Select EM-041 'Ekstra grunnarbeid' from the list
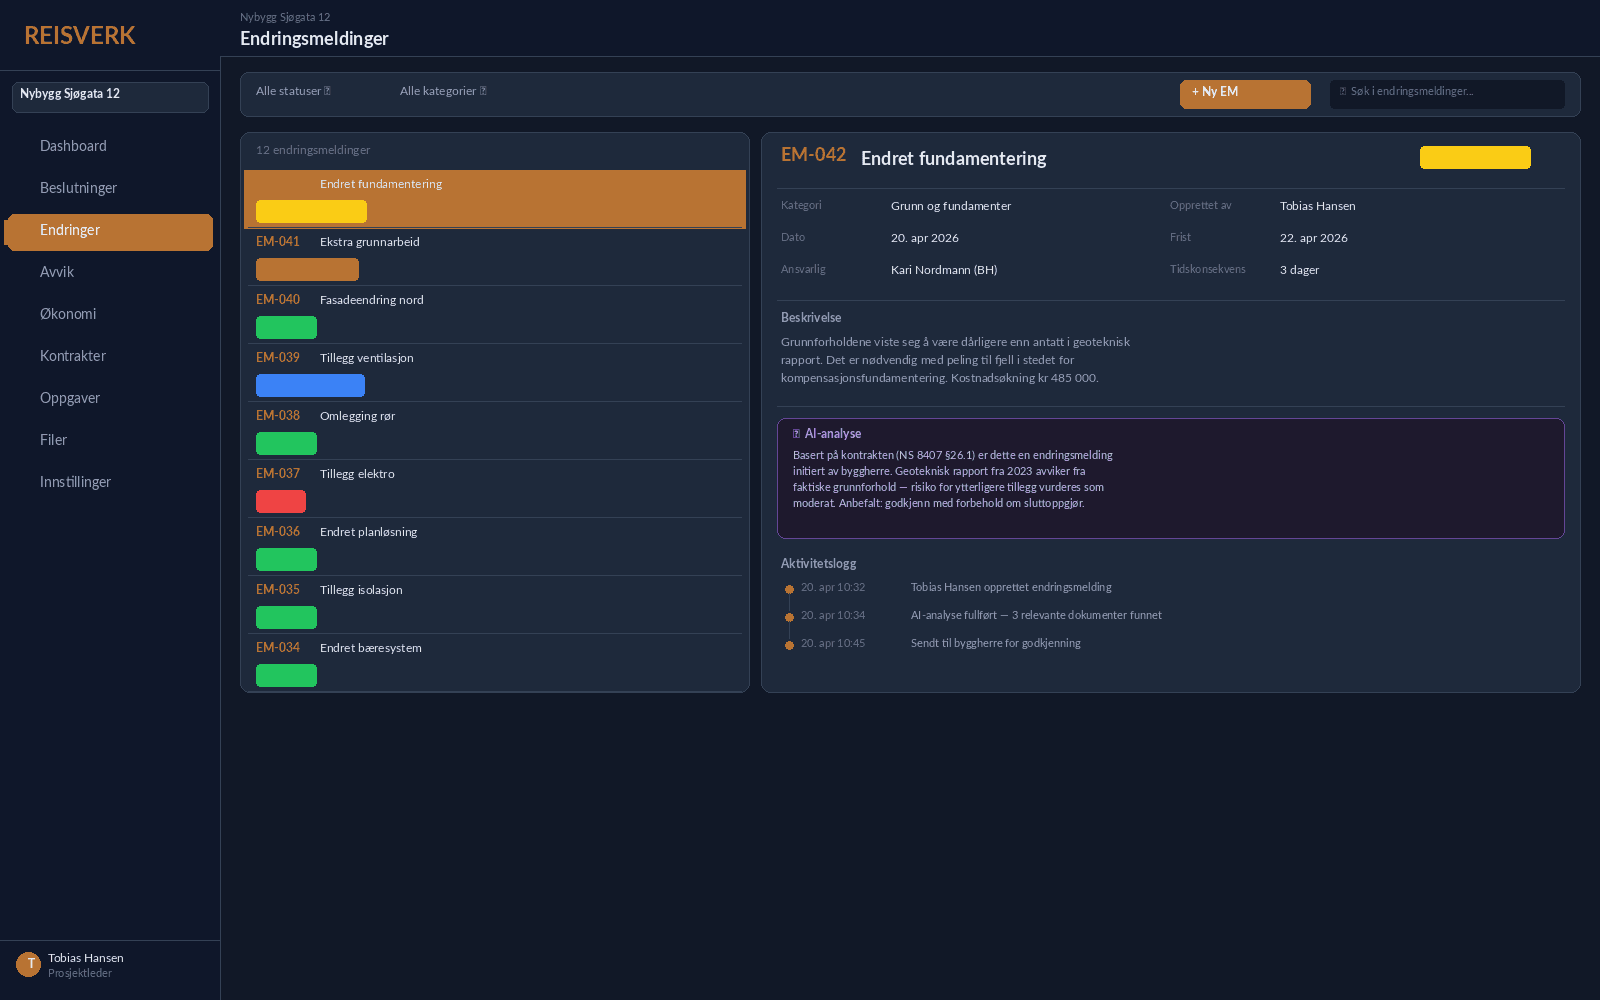1600x1000 pixels. pos(494,256)
